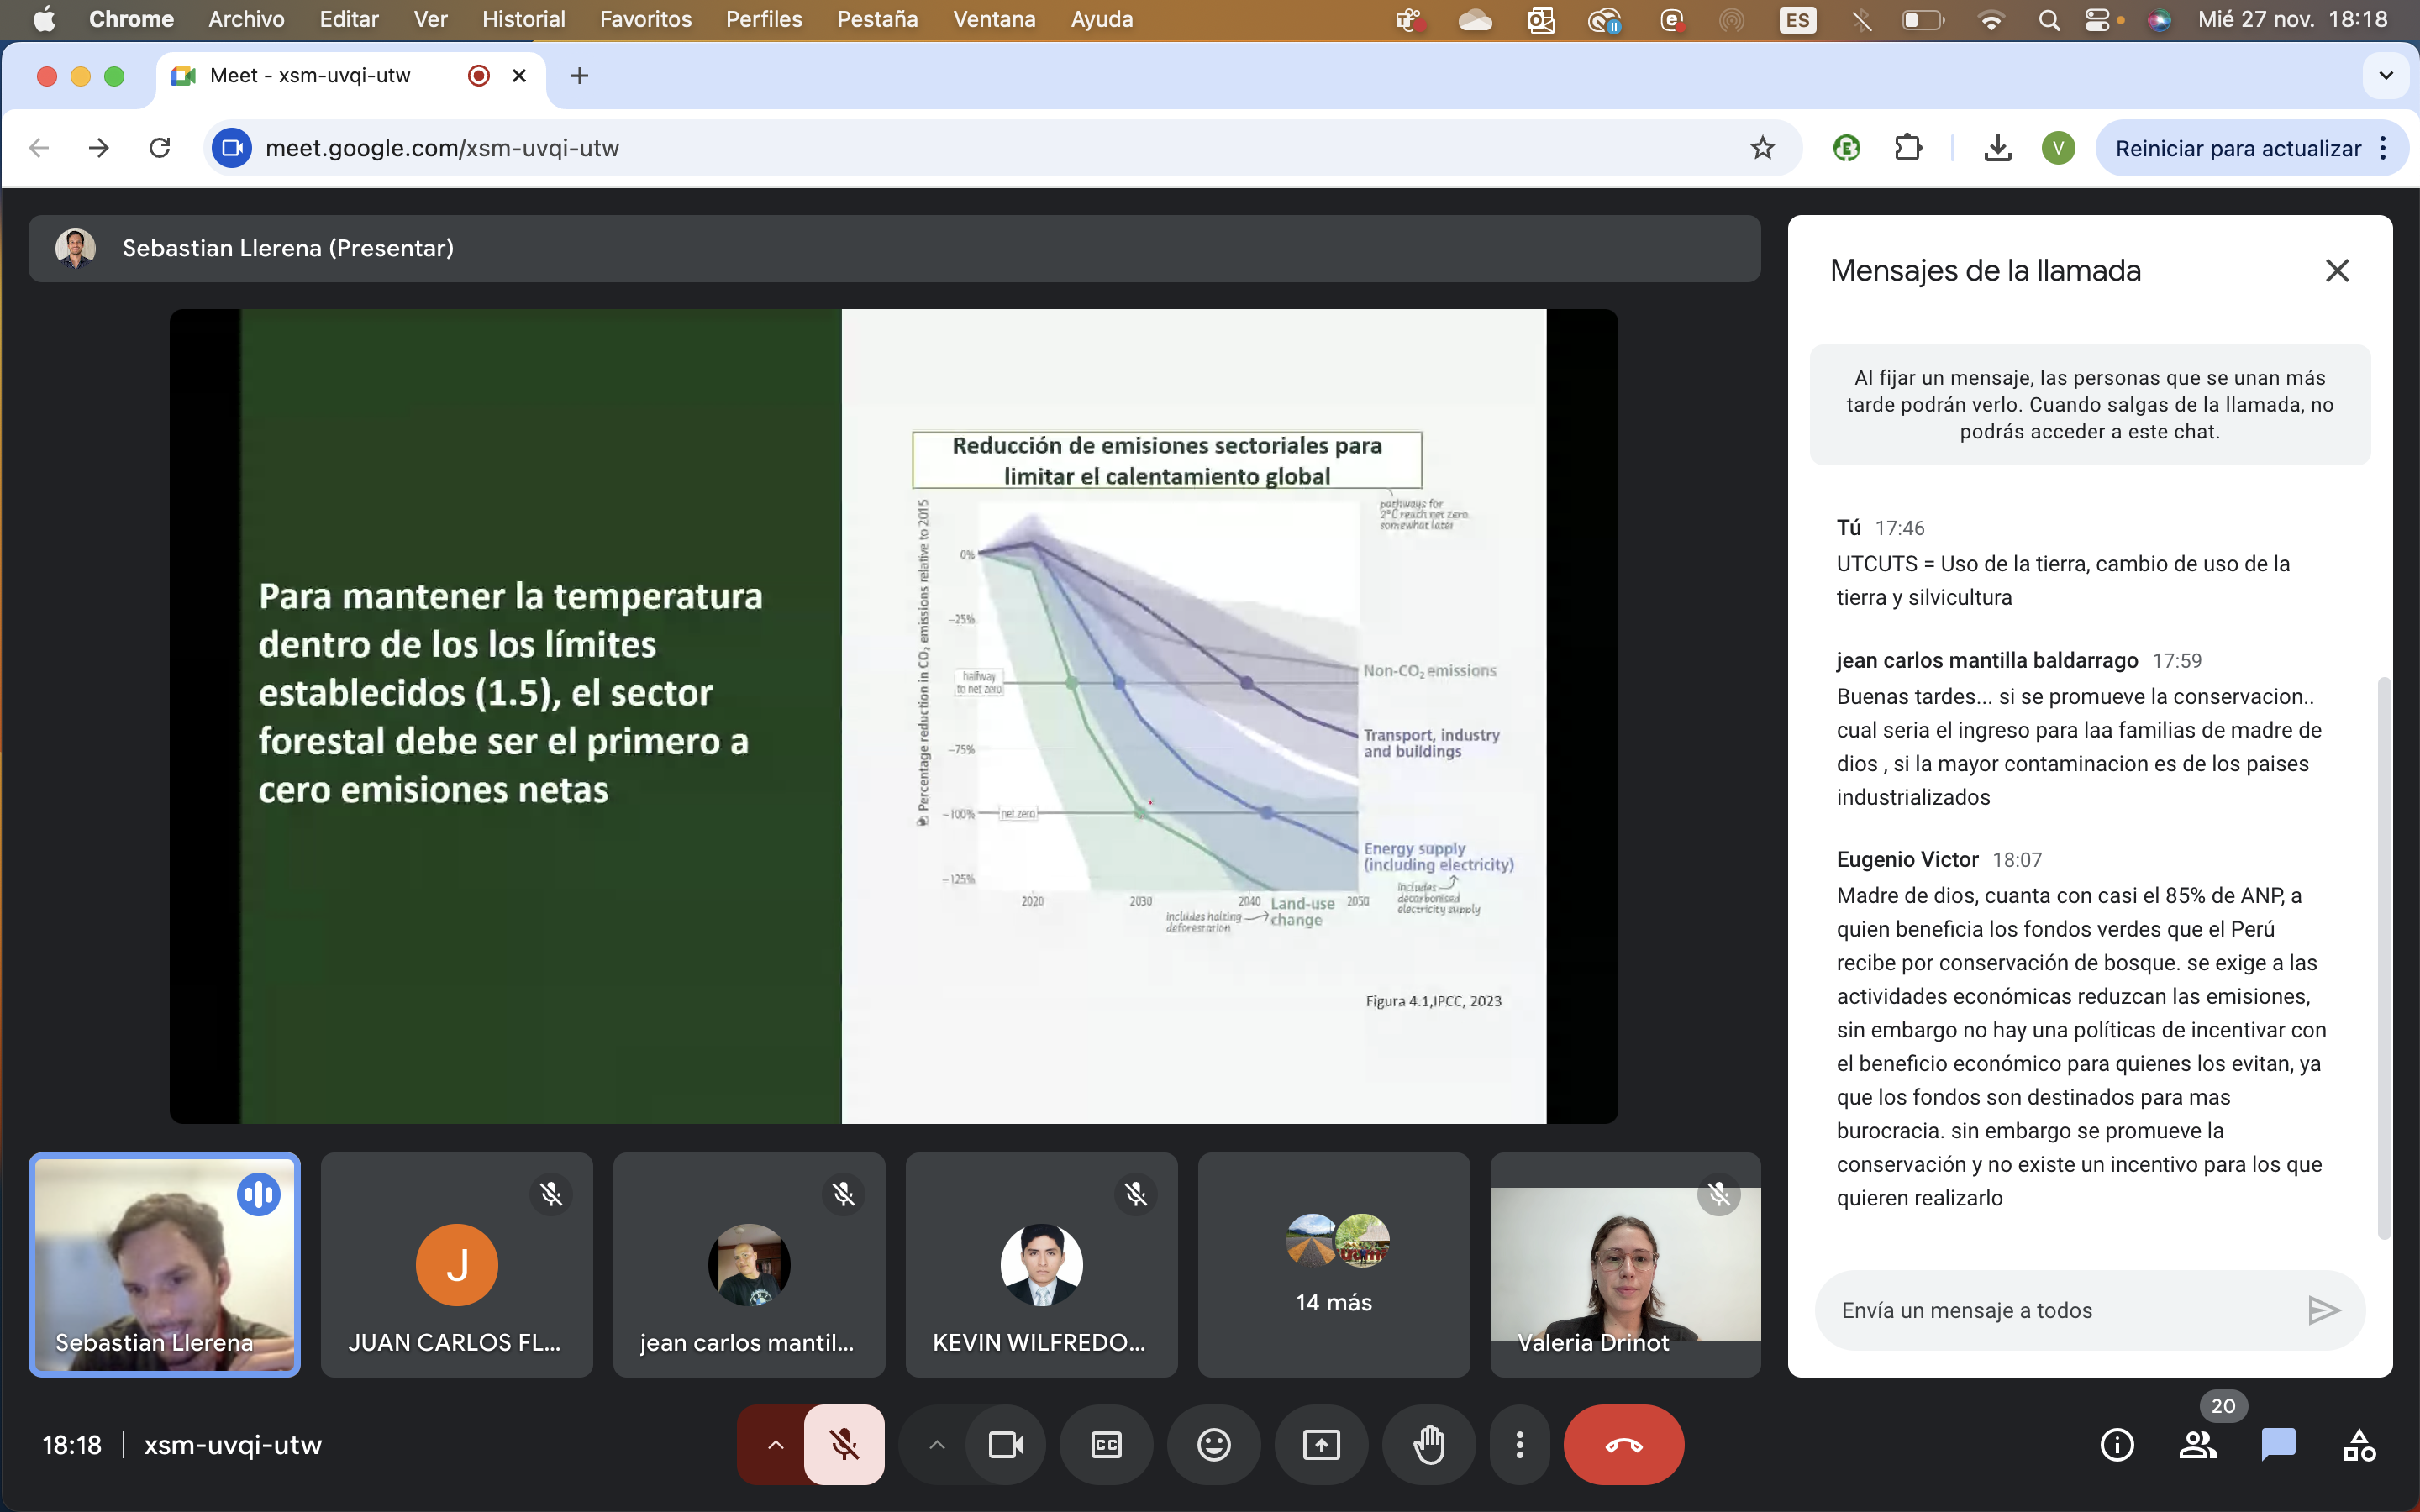The width and height of the screenshot is (2420, 1512).
Task: Click the present screen icon
Action: [1320, 1444]
